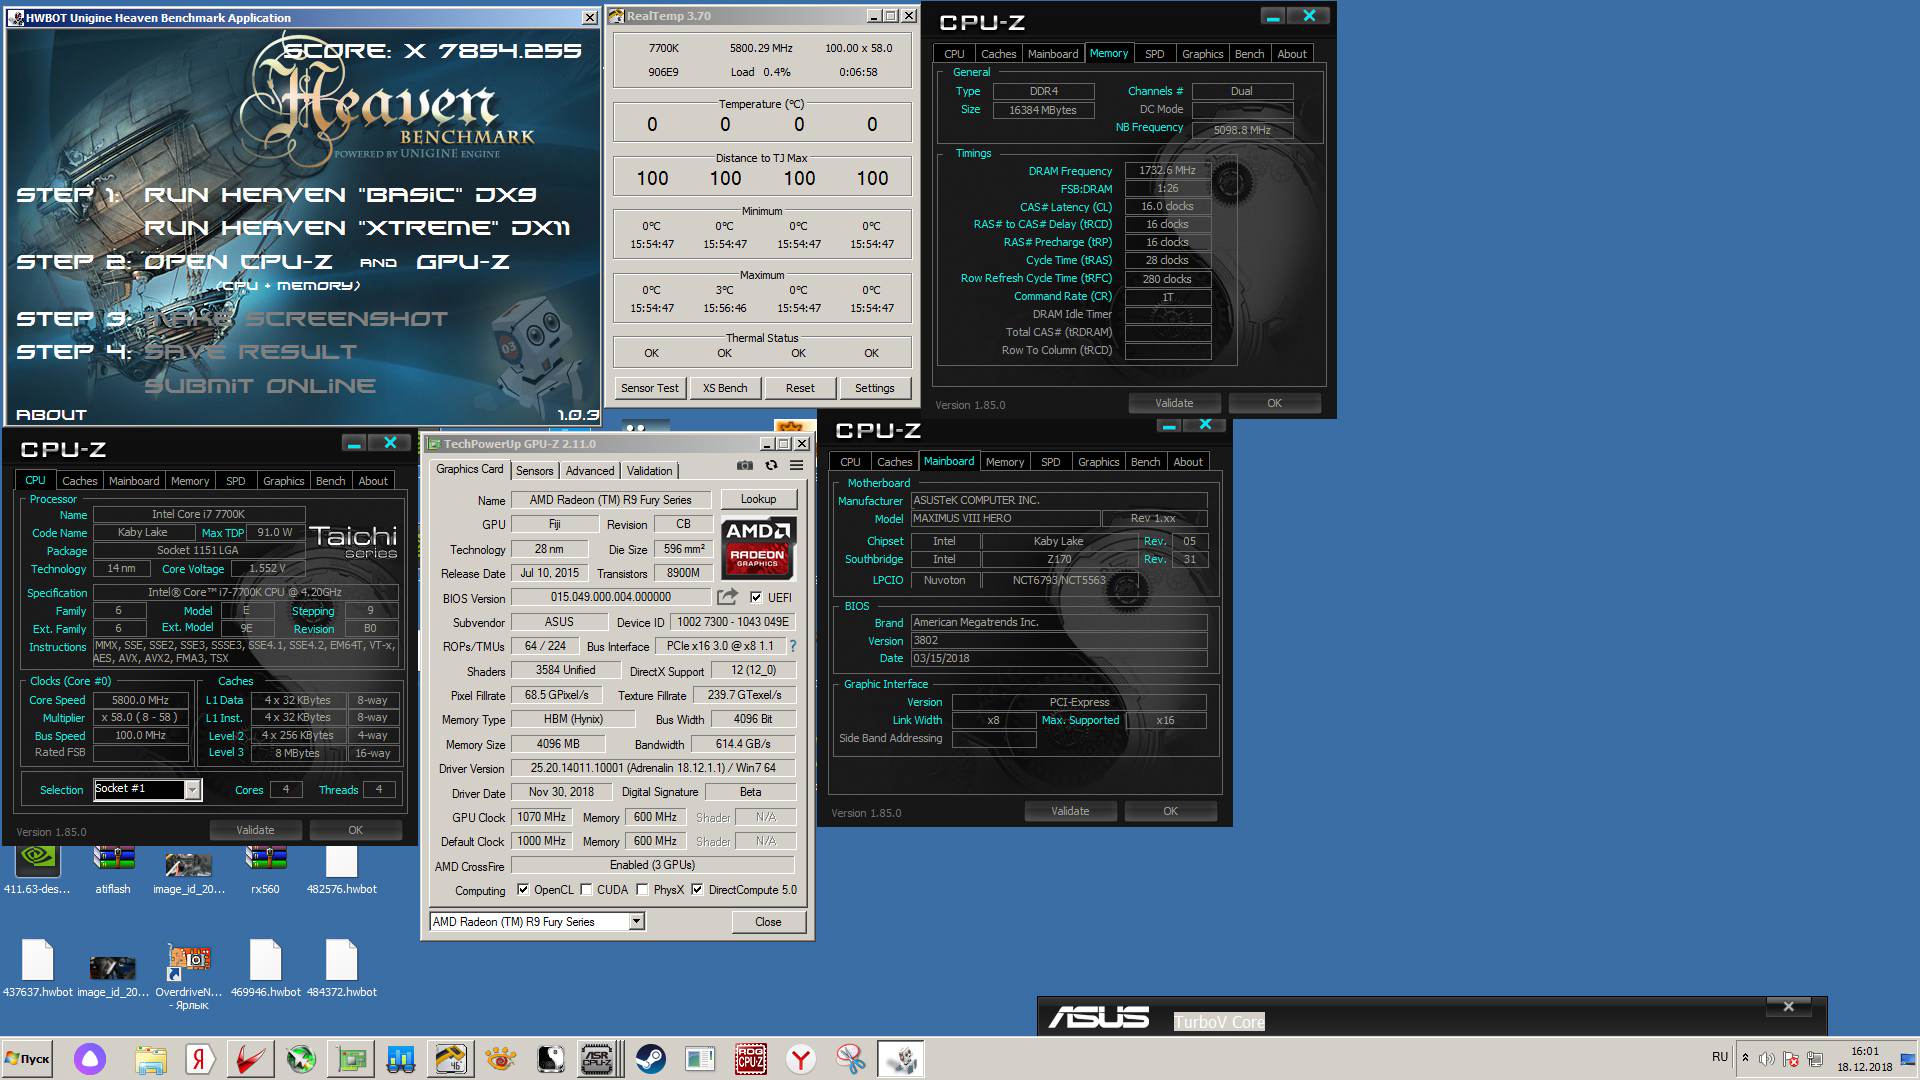Open Steam from the taskbar
Screen dimensions: 1920x1080
[x=650, y=1059]
